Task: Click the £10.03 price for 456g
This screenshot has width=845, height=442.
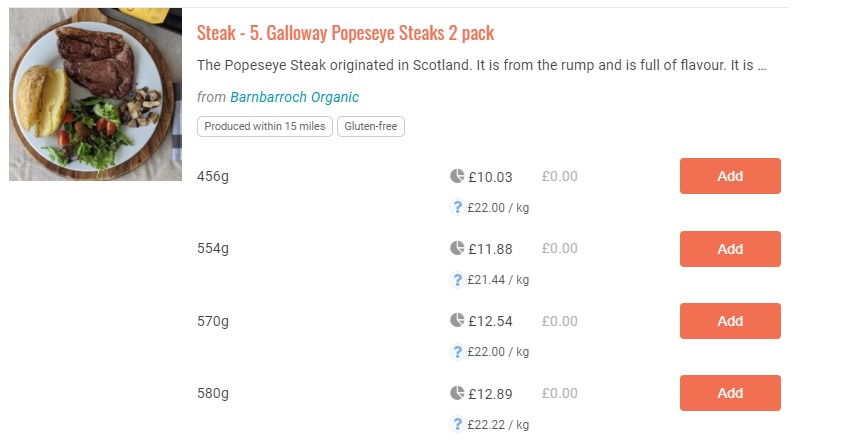Action: tap(490, 177)
